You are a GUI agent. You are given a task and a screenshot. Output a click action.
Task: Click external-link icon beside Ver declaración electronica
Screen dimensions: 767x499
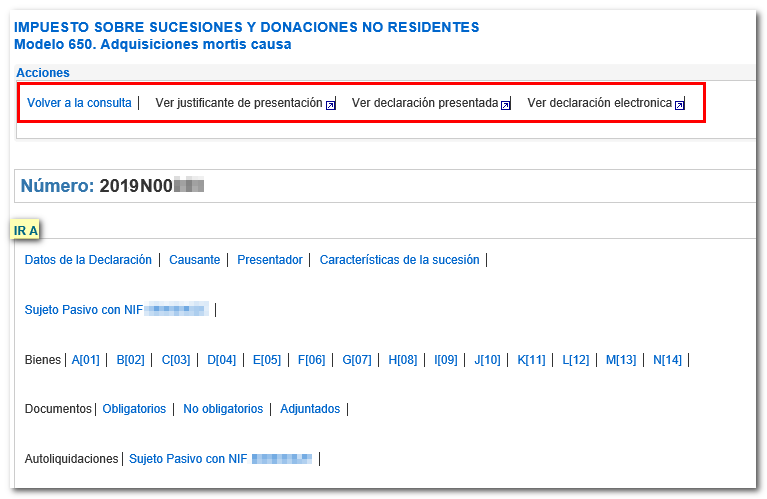[x=679, y=104]
